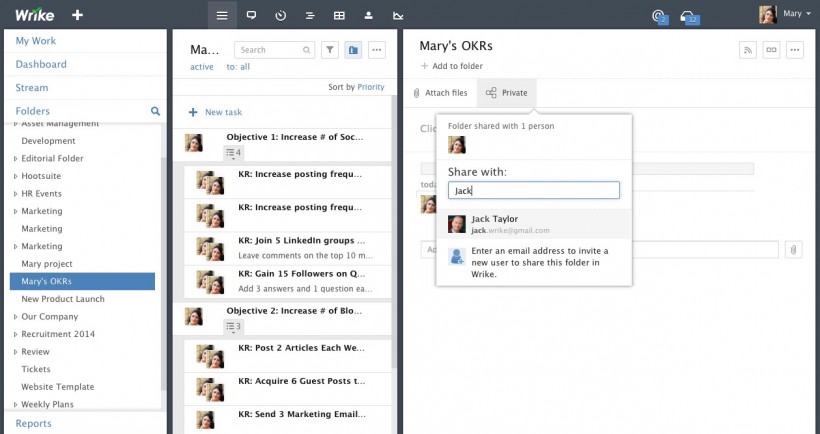Expand the Our Company folder node
Viewport: 820px width, 434px height.
(16, 317)
